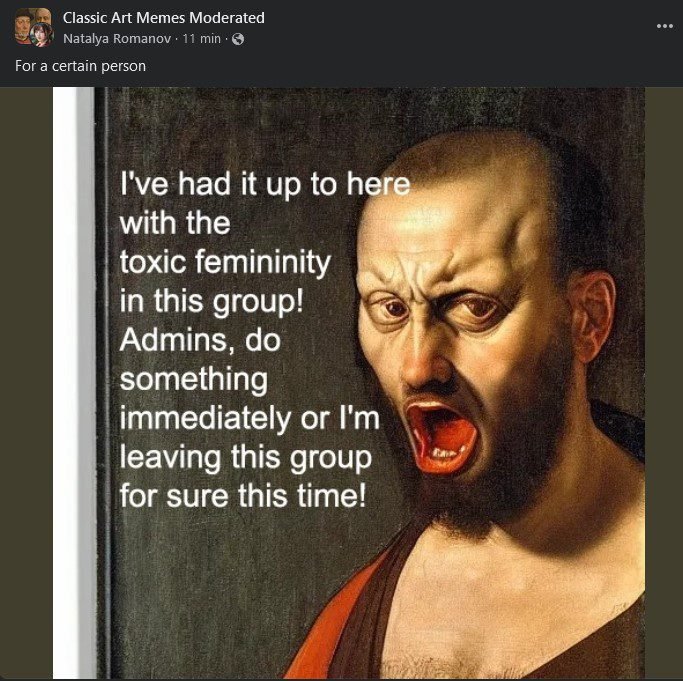Visit Natalya Romanov's profile name link
683x681 pixels.
point(118,40)
